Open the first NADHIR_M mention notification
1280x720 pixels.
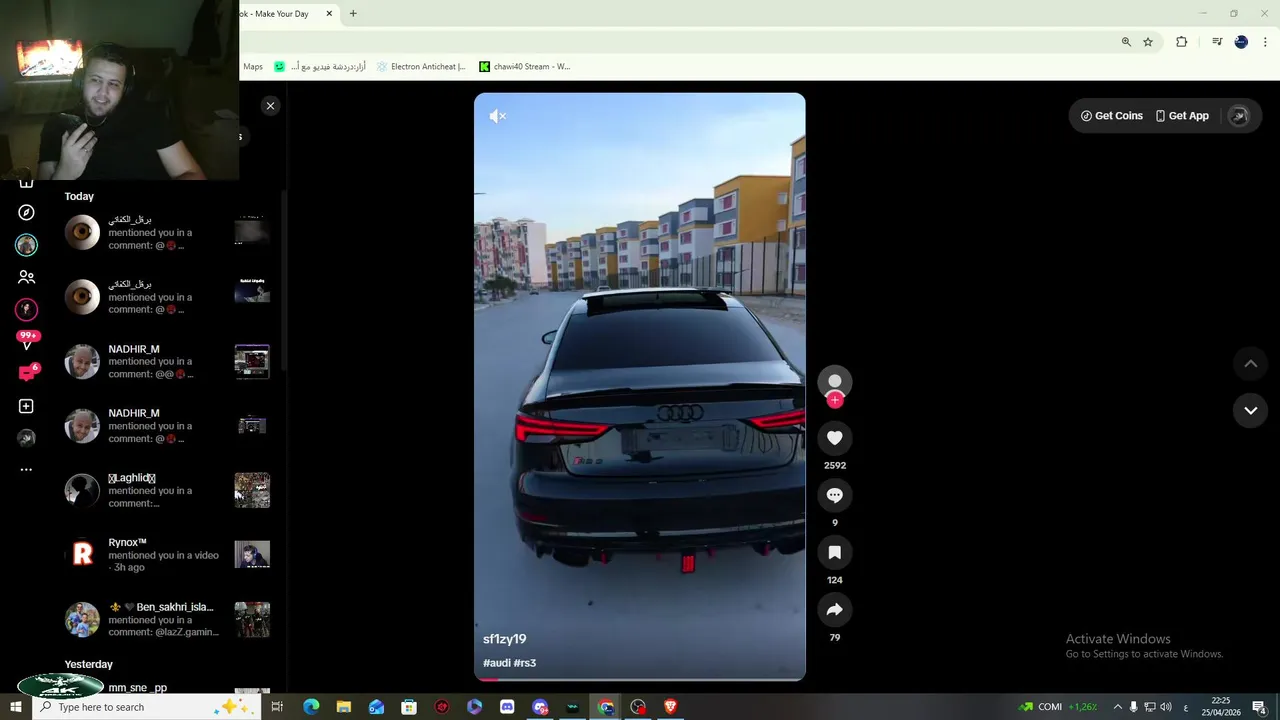(166, 362)
